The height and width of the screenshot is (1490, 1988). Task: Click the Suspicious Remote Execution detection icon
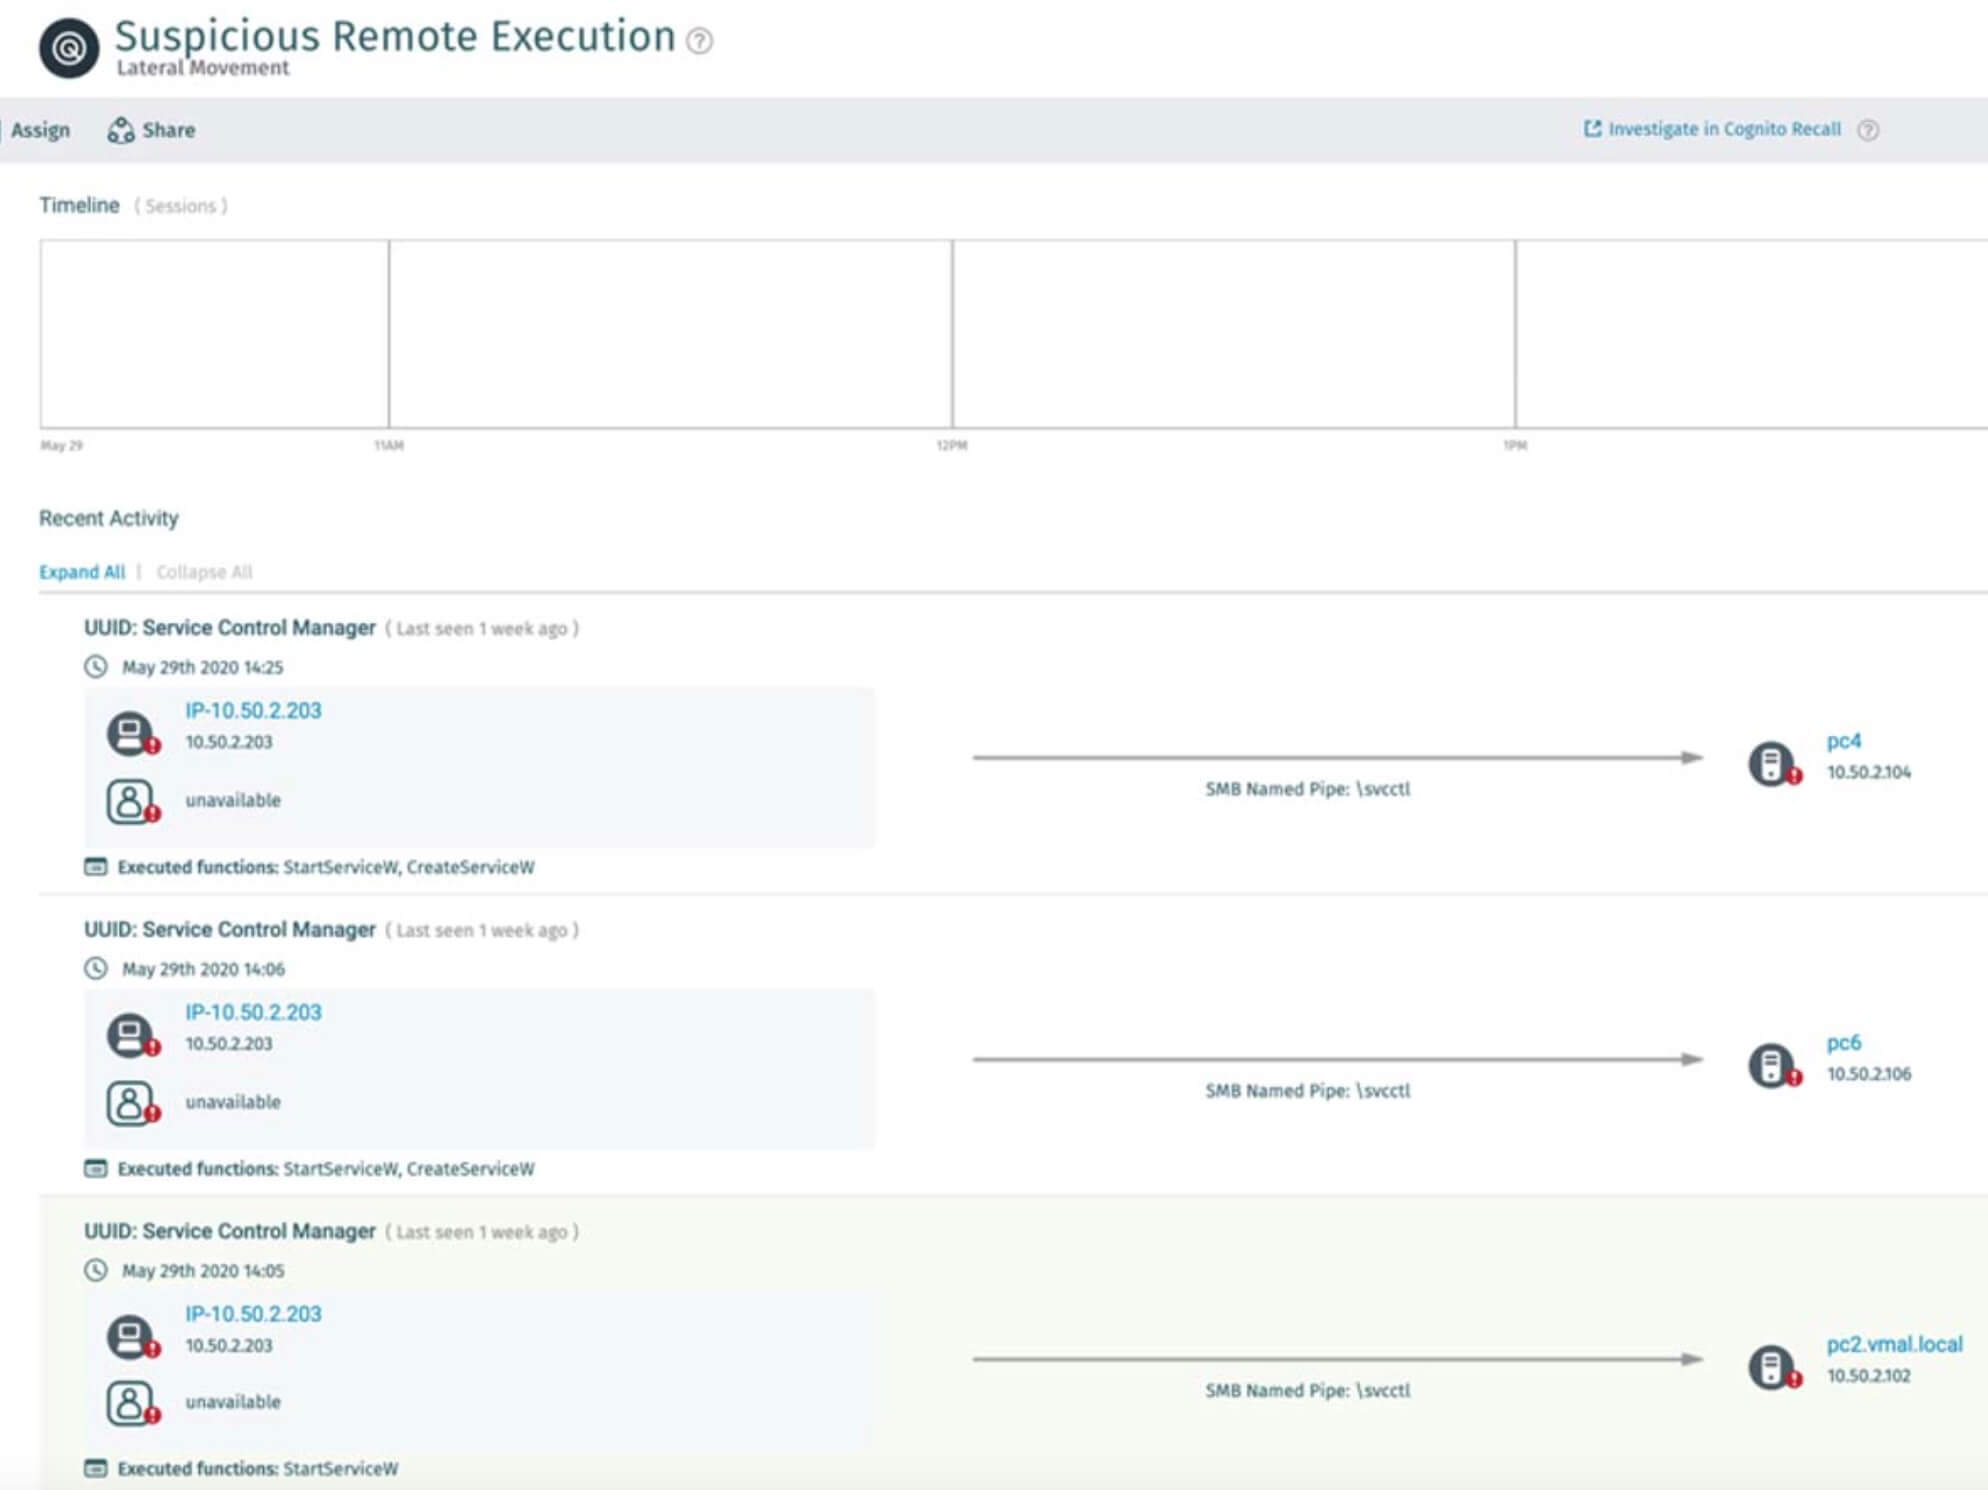69,48
